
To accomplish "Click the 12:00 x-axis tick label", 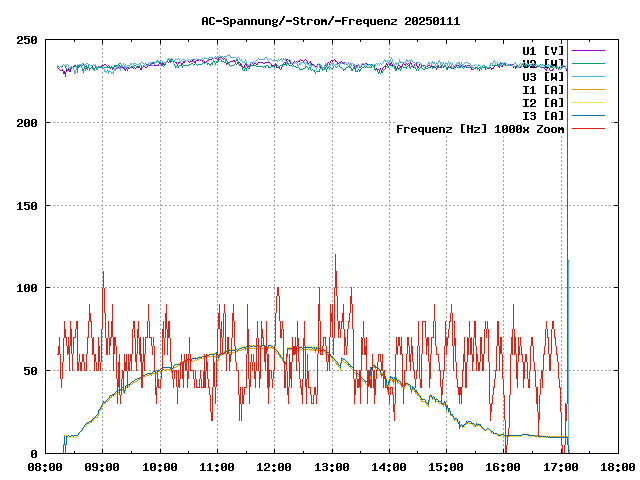I will pos(274,467).
